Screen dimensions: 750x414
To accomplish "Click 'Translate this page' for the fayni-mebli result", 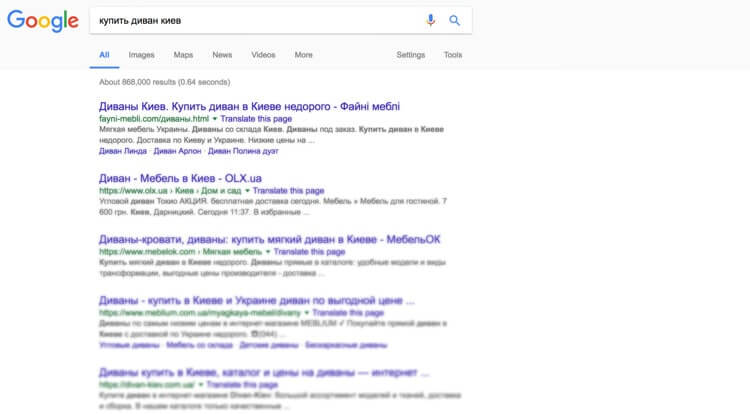I will (256, 119).
